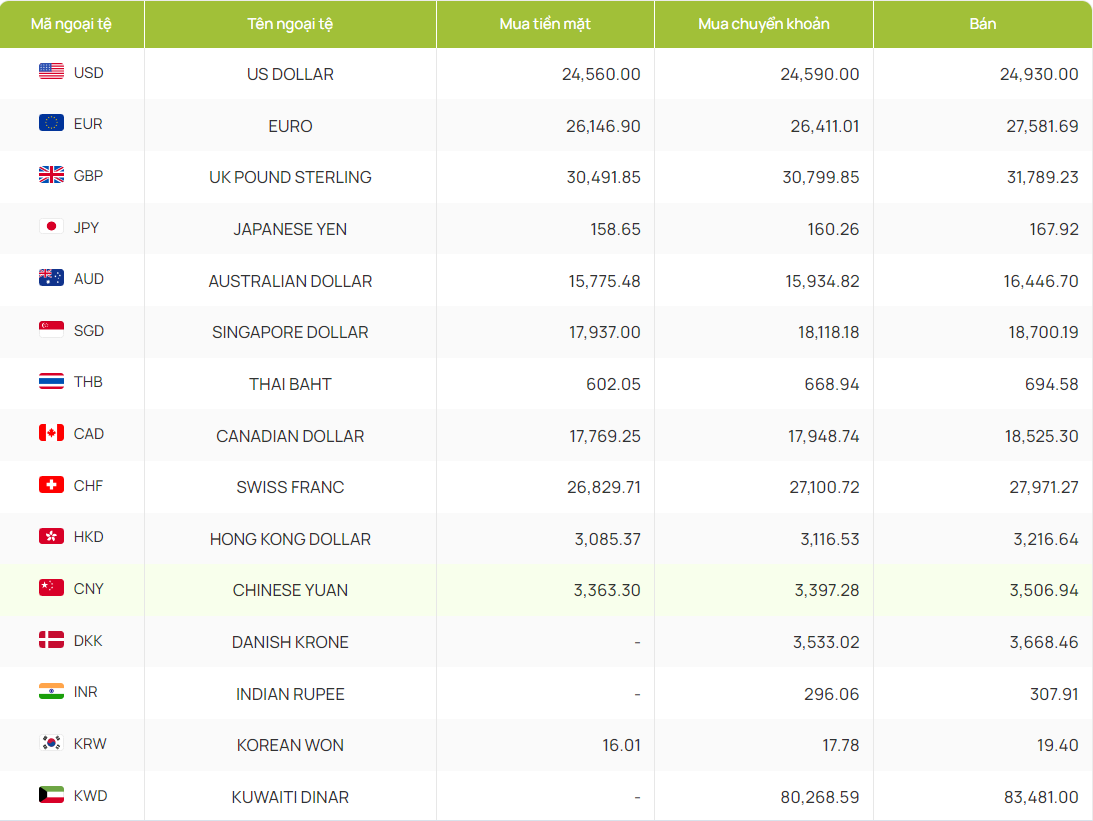Click the CHINESE YUAN currency name
This screenshot has width=1093, height=821.
290,590
